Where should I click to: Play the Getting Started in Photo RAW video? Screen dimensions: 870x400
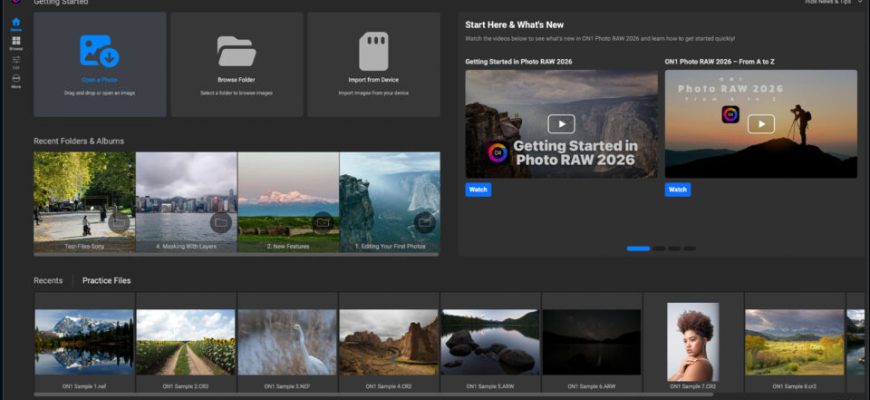click(561, 124)
